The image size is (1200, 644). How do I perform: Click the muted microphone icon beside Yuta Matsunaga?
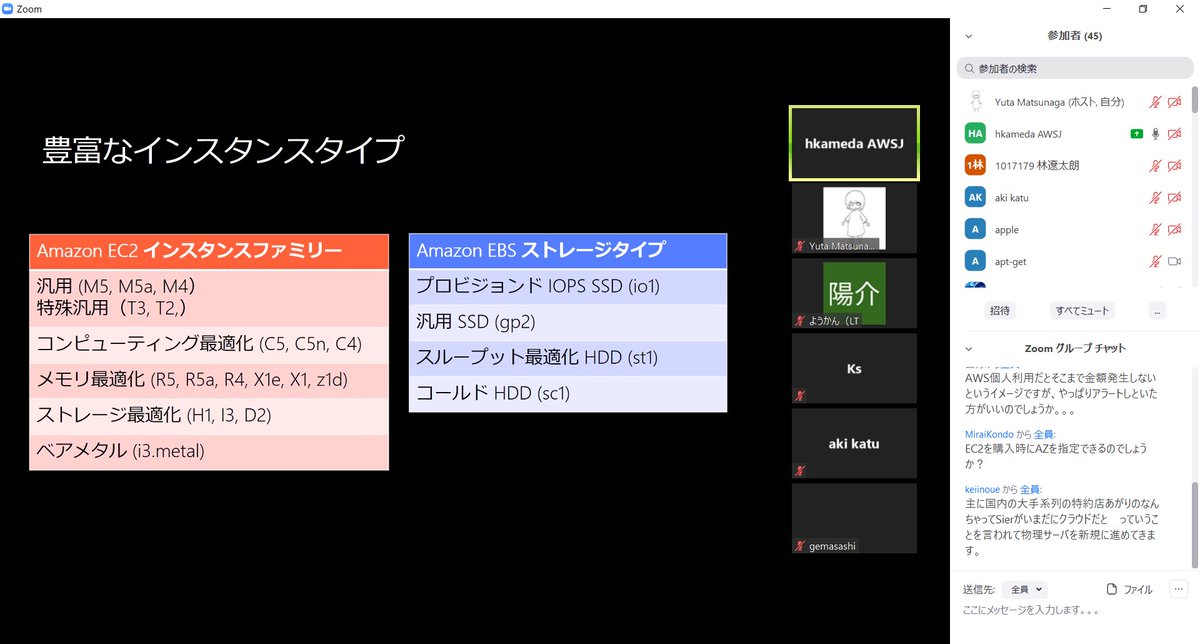click(x=1155, y=102)
